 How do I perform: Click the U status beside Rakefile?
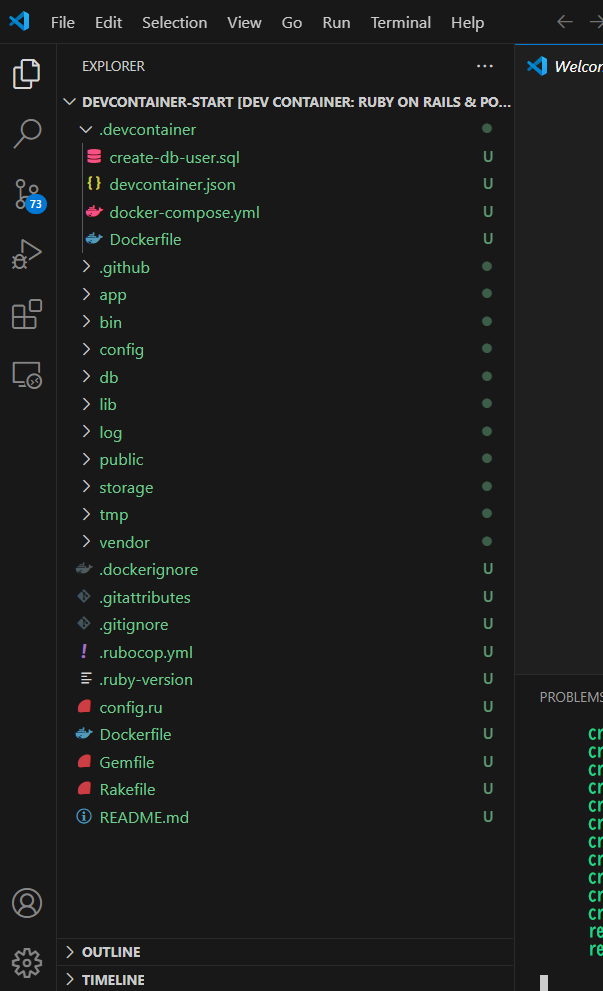tap(488, 789)
